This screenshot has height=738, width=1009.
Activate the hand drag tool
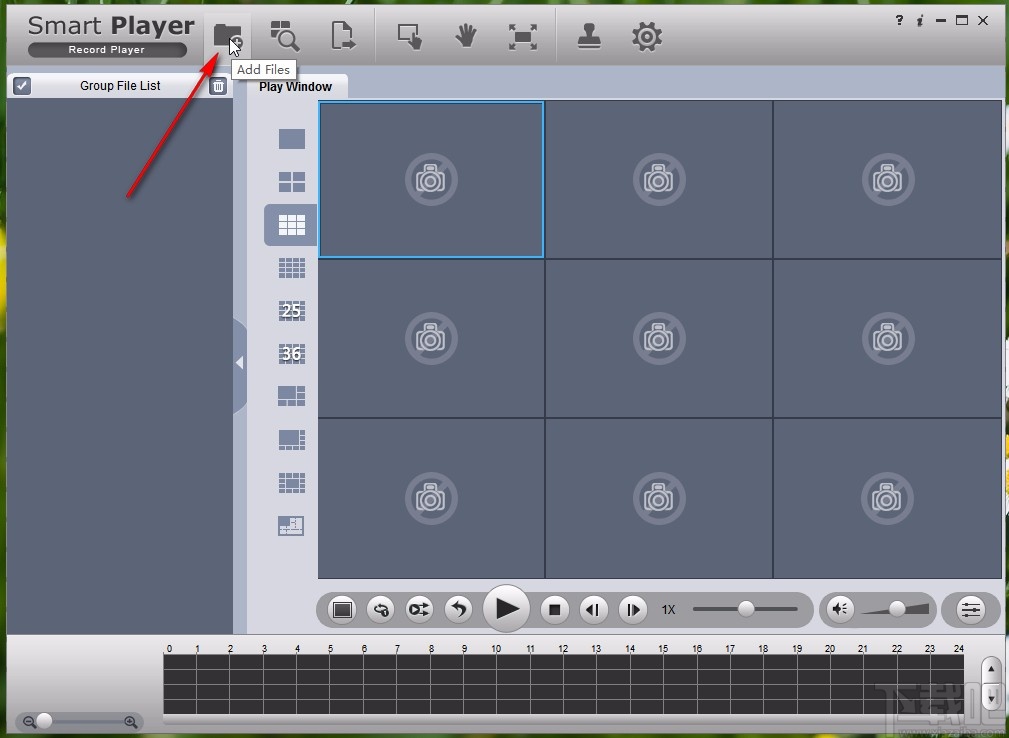(466, 36)
